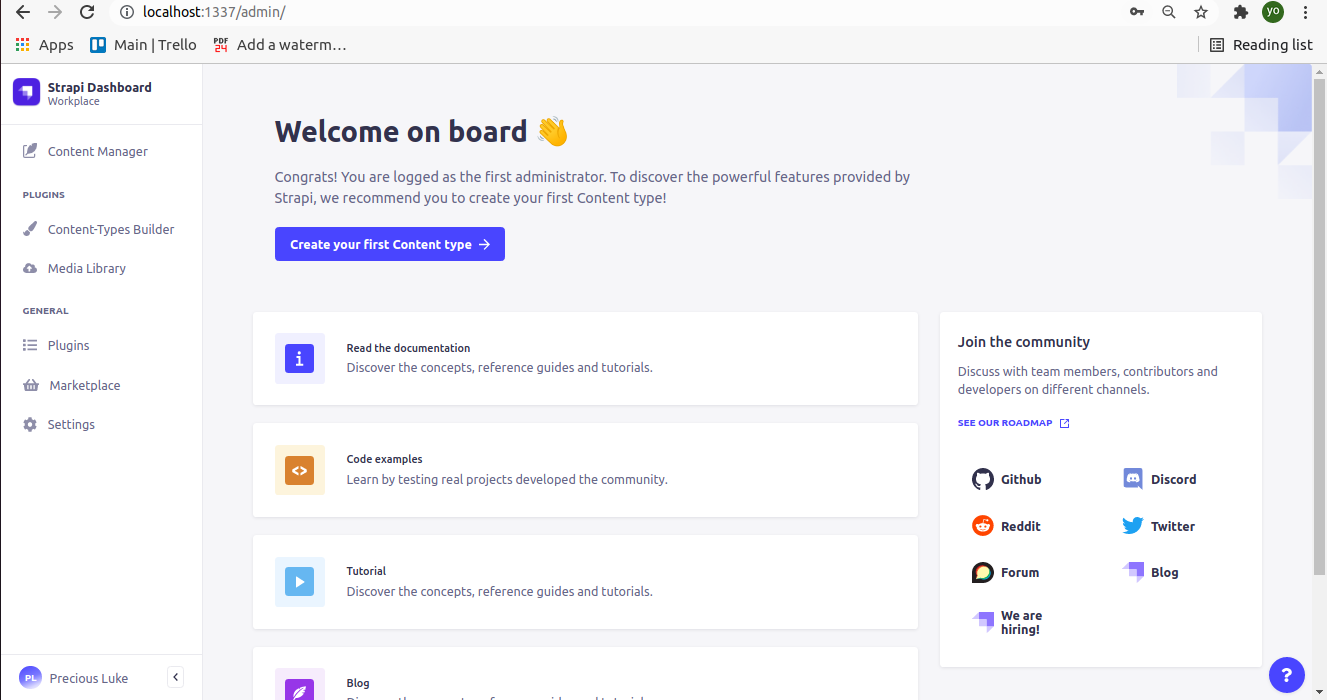
Task: Open the Github community link
Action: (x=1007, y=479)
